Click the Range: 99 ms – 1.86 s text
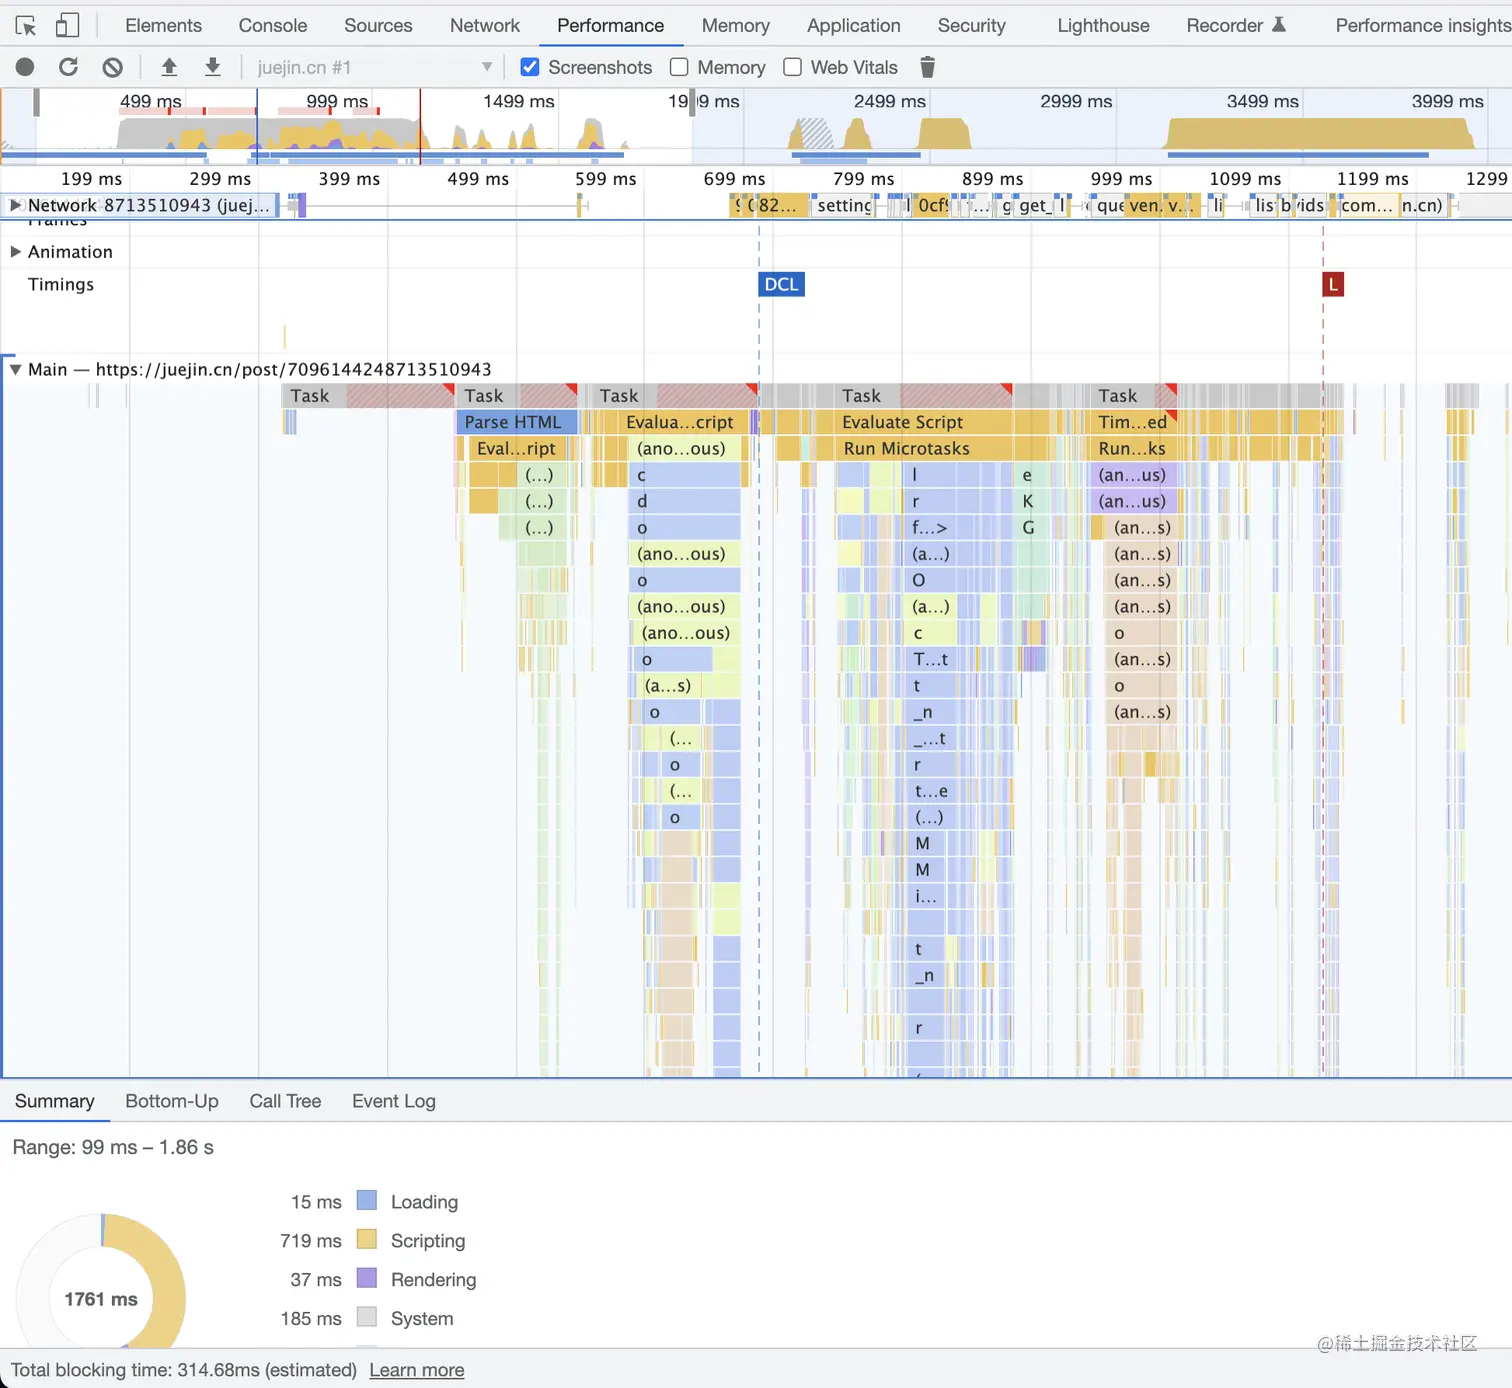The width and height of the screenshot is (1512, 1388). (x=113, y=1147)
